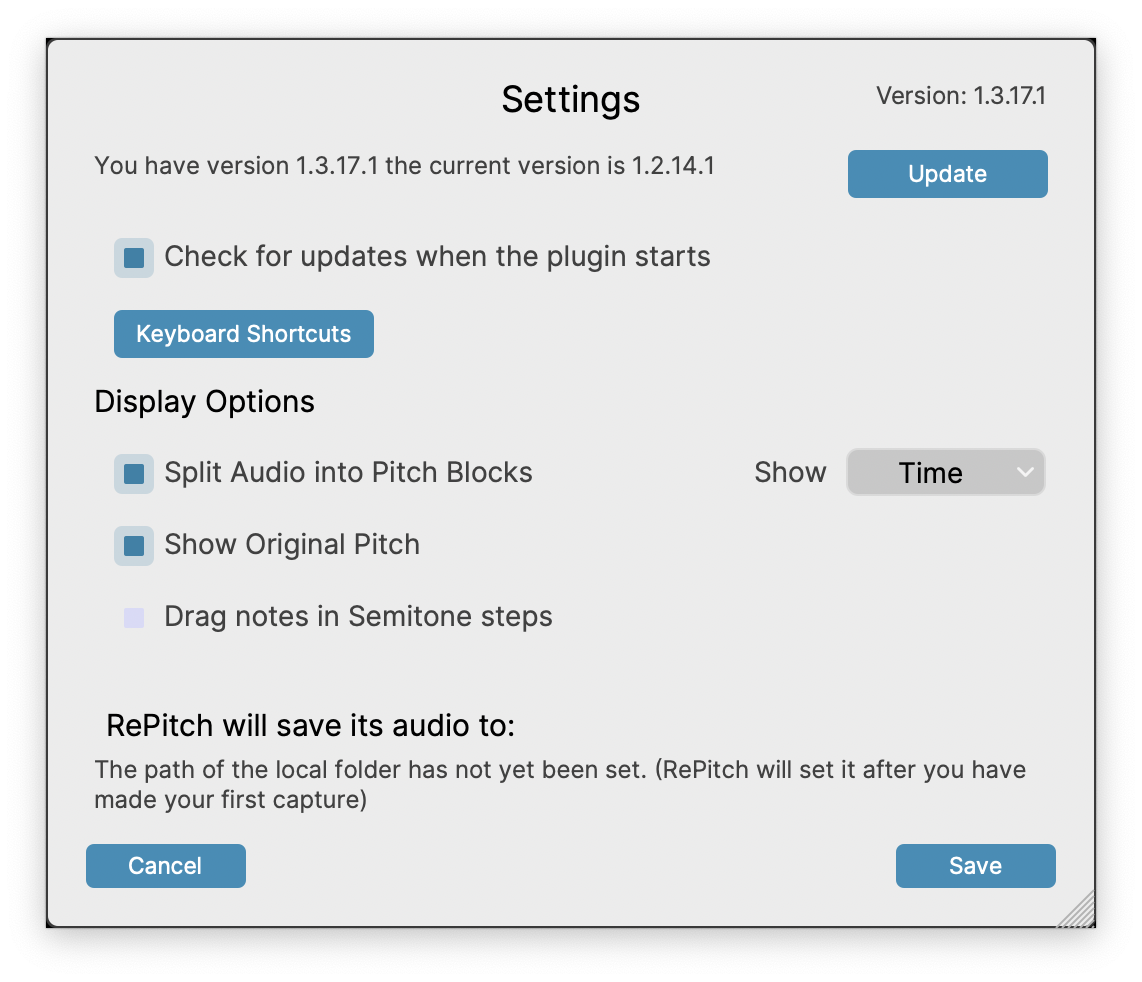Click the Update button
The width and height of the screenshot is (1142, 982).
coord(947,174)
